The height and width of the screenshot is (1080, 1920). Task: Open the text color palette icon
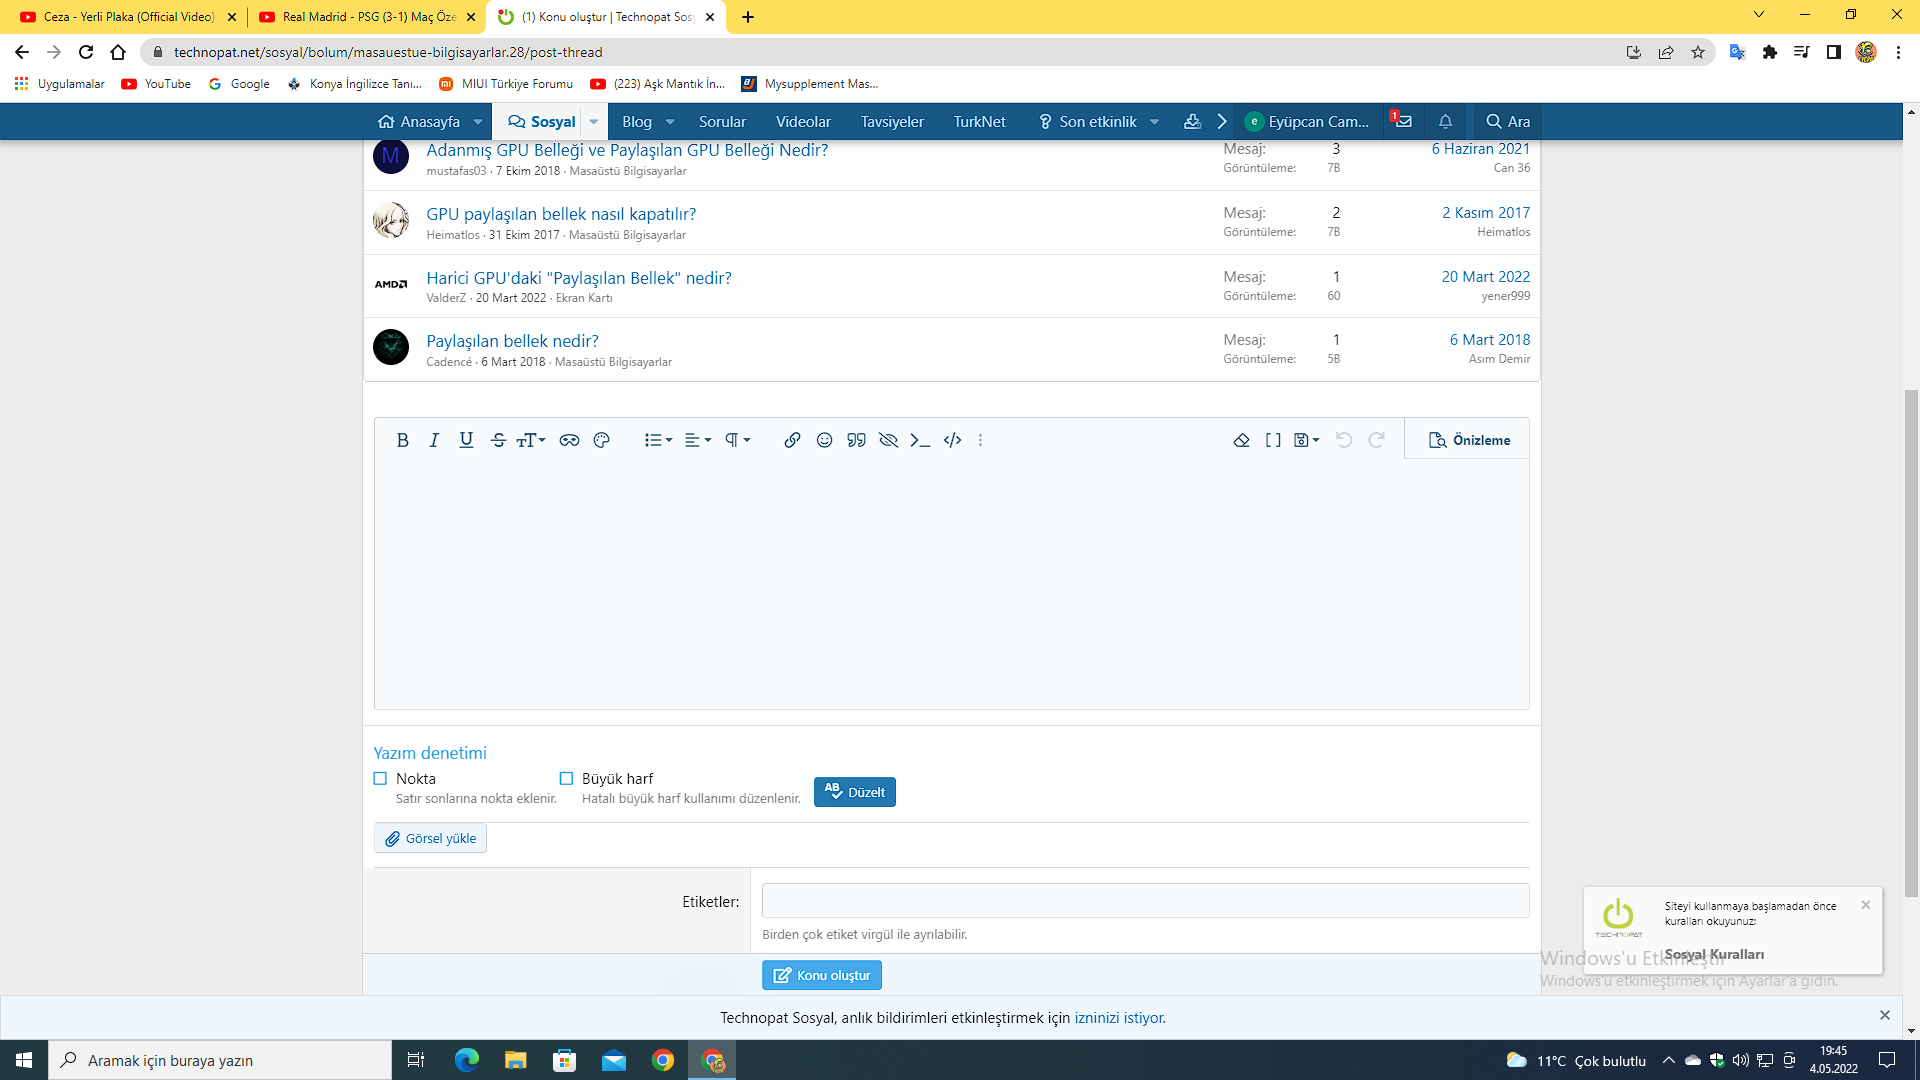[601, 440]
